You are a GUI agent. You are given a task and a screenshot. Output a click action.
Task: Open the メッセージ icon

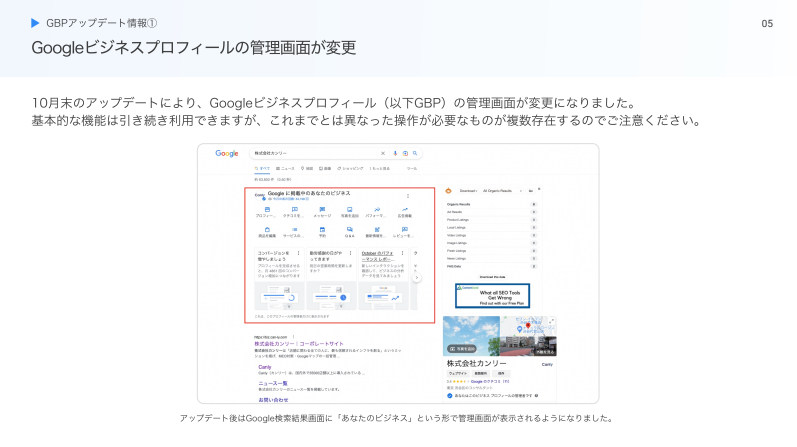pos(322,210)
